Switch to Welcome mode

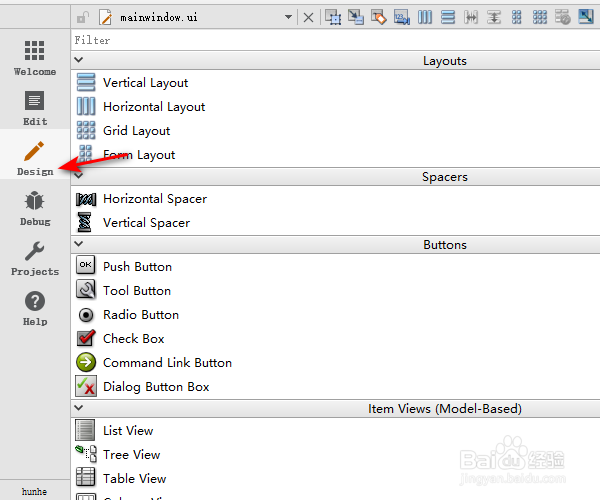[x=35, y=58]
